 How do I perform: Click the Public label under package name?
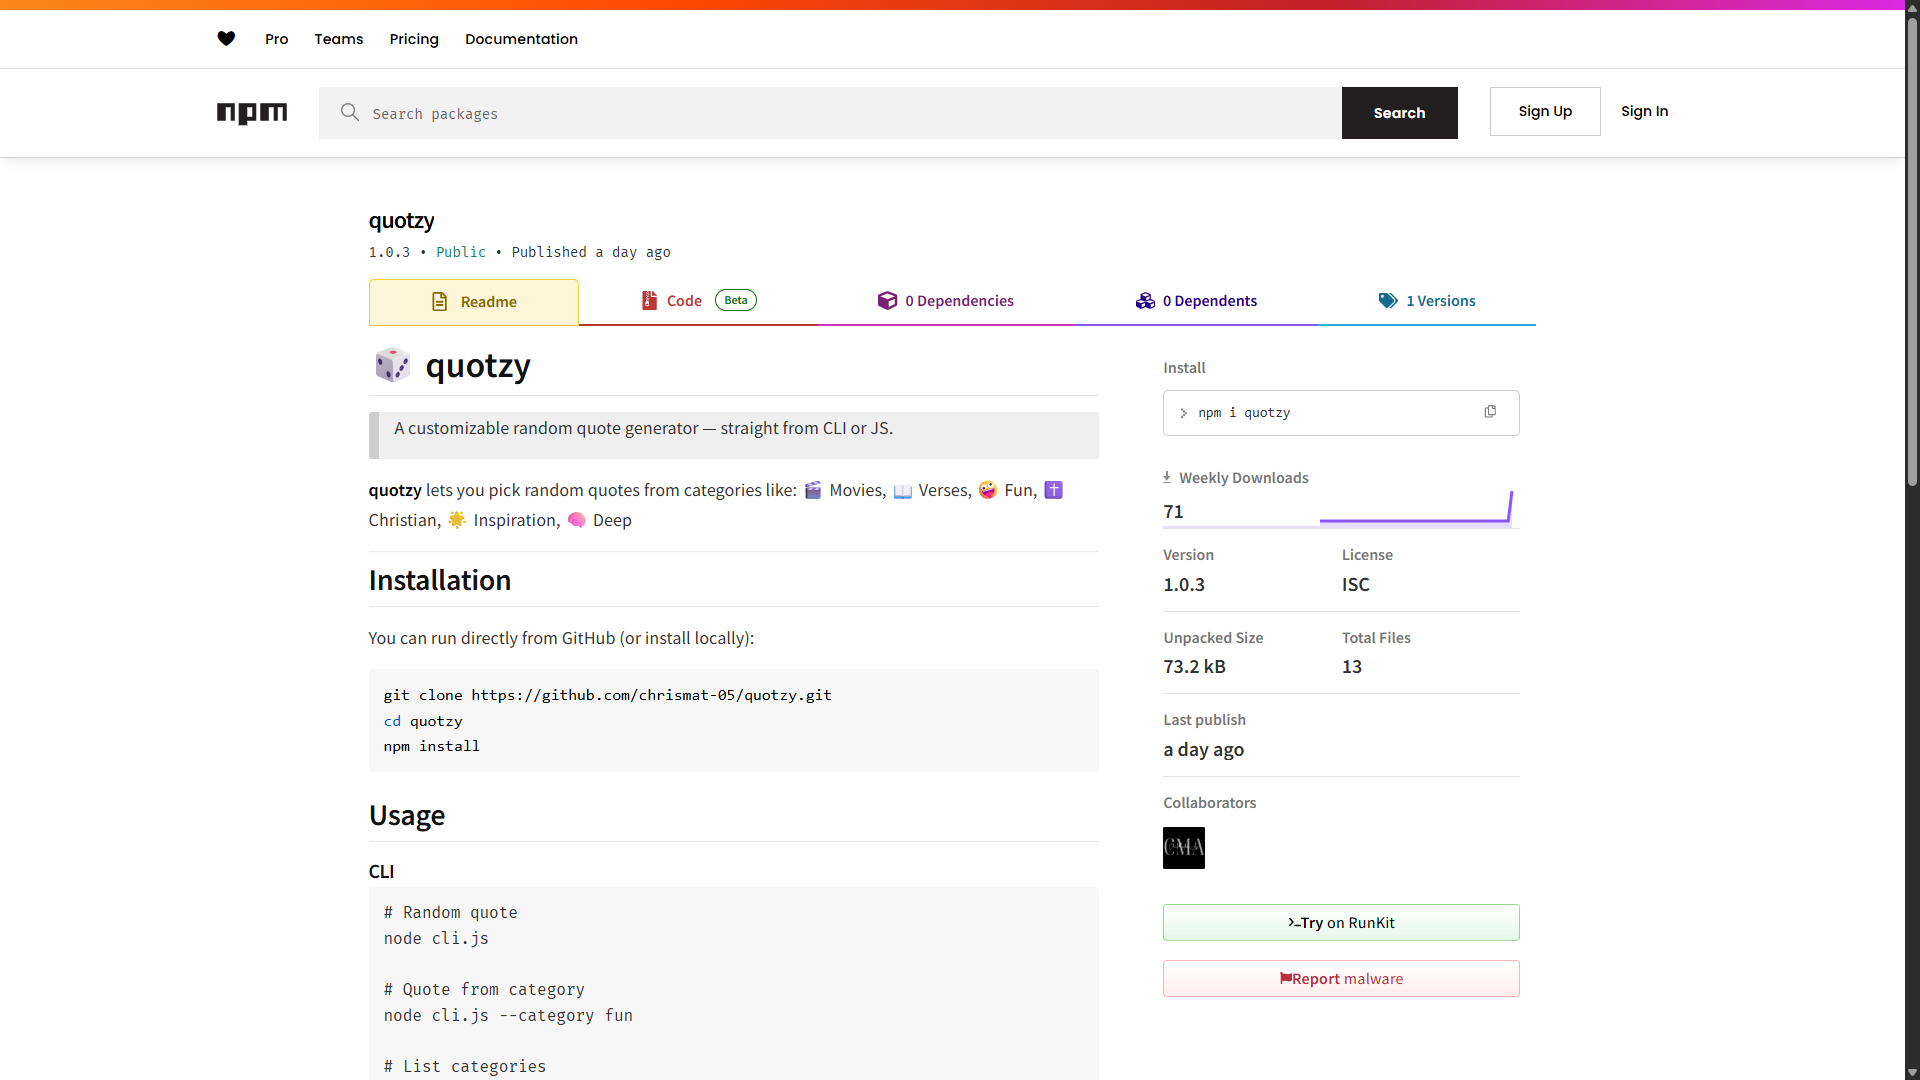[x=461, y=252]
